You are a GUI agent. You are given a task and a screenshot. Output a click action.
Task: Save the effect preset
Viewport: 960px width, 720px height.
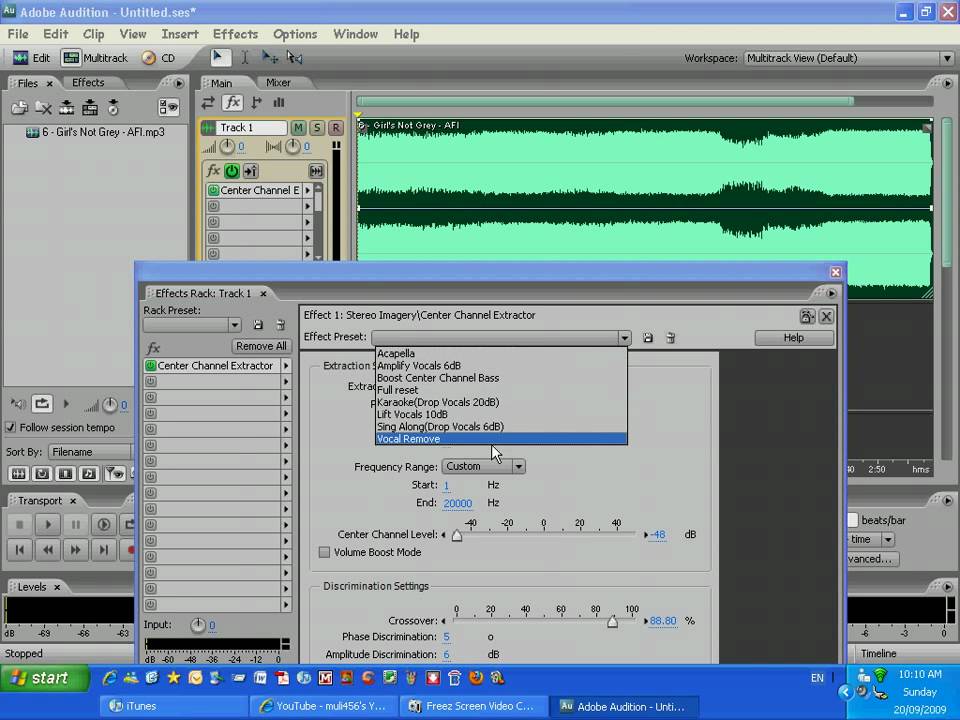(x=648, y=338)
